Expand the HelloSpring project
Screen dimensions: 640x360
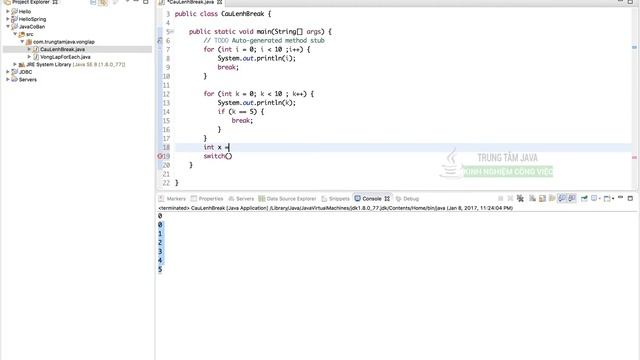tap(8, 19)
